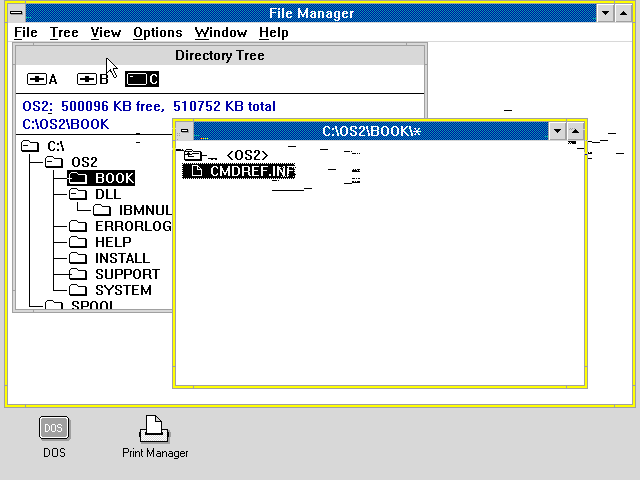This screenshot has width=640, height=480.
Task: Select the INSTALL label in tree
Action: [x=122, y=258]
